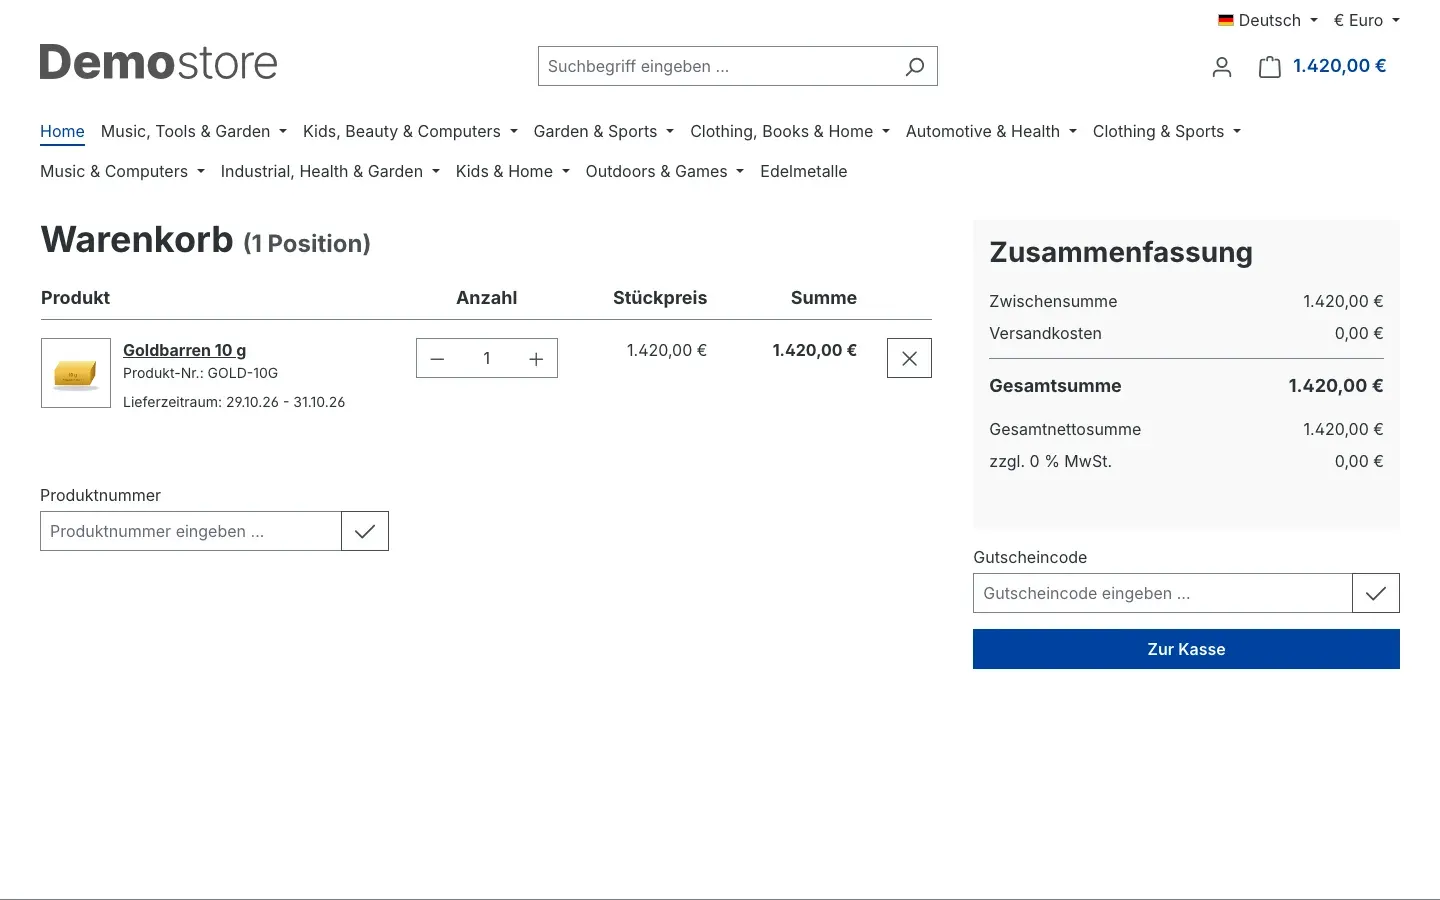Open Kids & Home category
The image size is (1440, 900).
tap(512, 171)
